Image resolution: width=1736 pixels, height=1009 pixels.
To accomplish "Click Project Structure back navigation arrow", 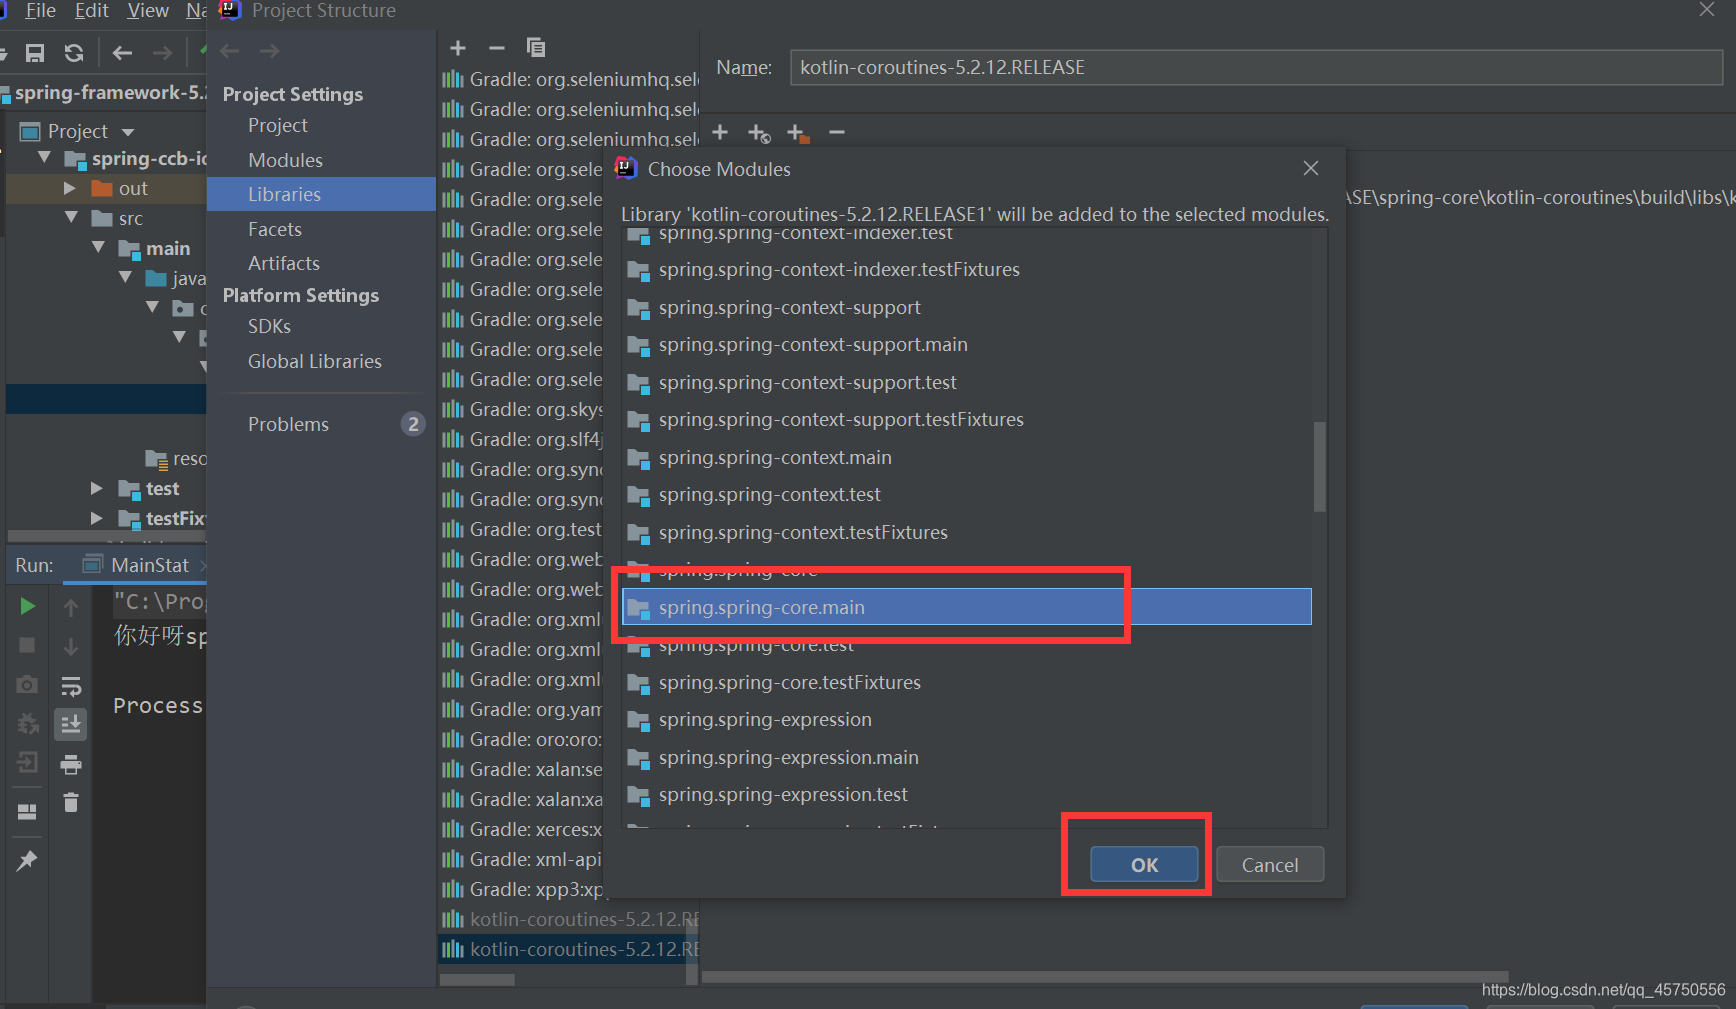I will click(x=230, y=51).
